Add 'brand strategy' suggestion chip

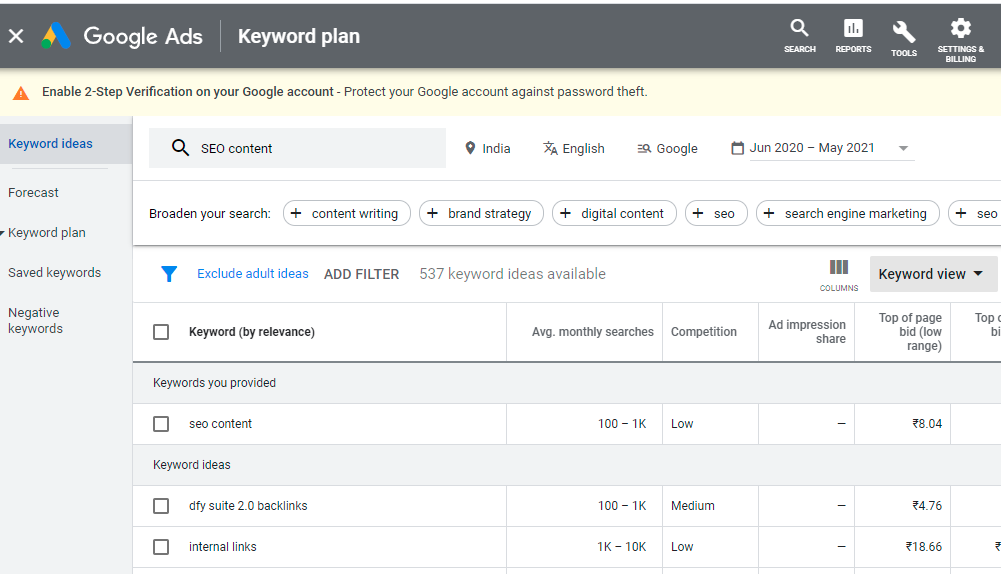pos(481,213)
